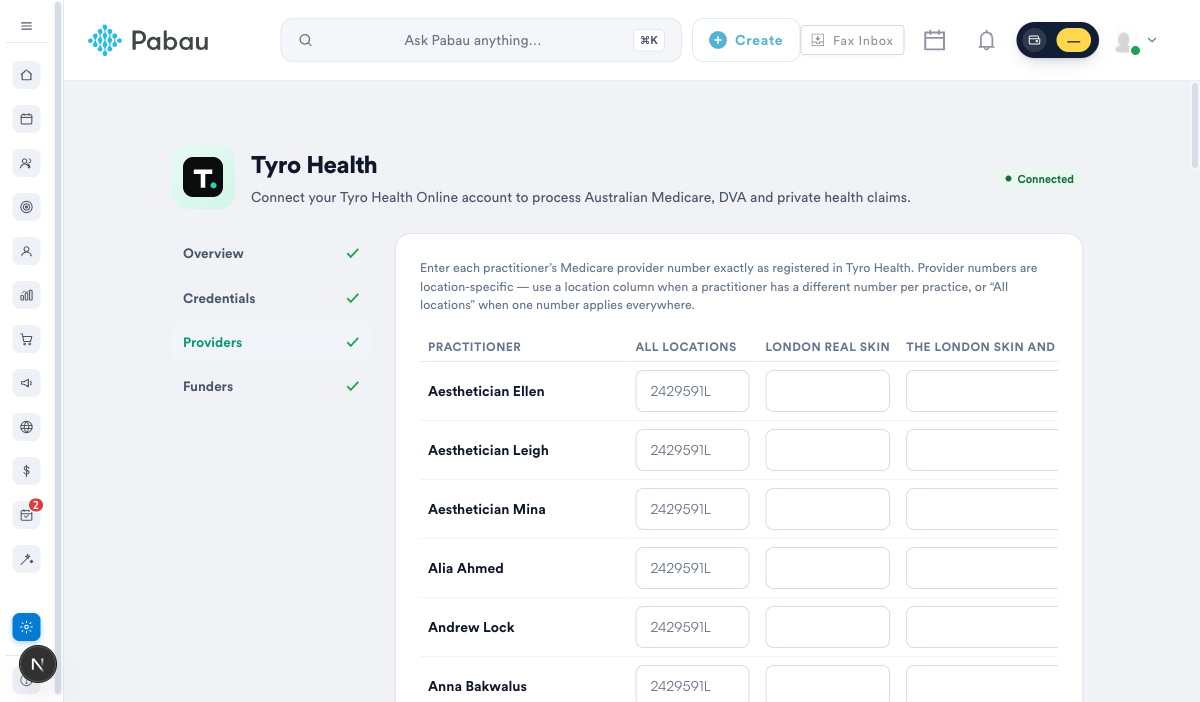Click the PRACTITIONER column header
This screenshot has height=702, width=1200.
pyautogui.click(x=474, y=347)
